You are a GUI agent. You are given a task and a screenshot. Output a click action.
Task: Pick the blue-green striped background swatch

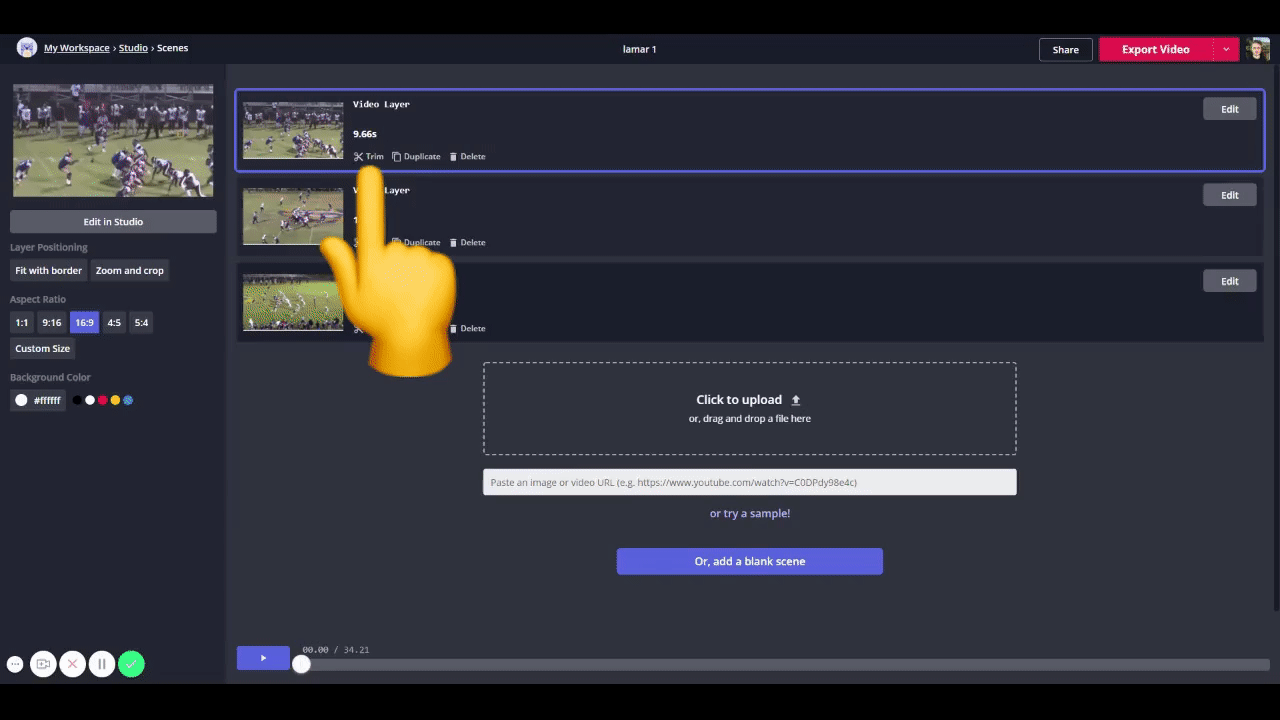point(128,400)
